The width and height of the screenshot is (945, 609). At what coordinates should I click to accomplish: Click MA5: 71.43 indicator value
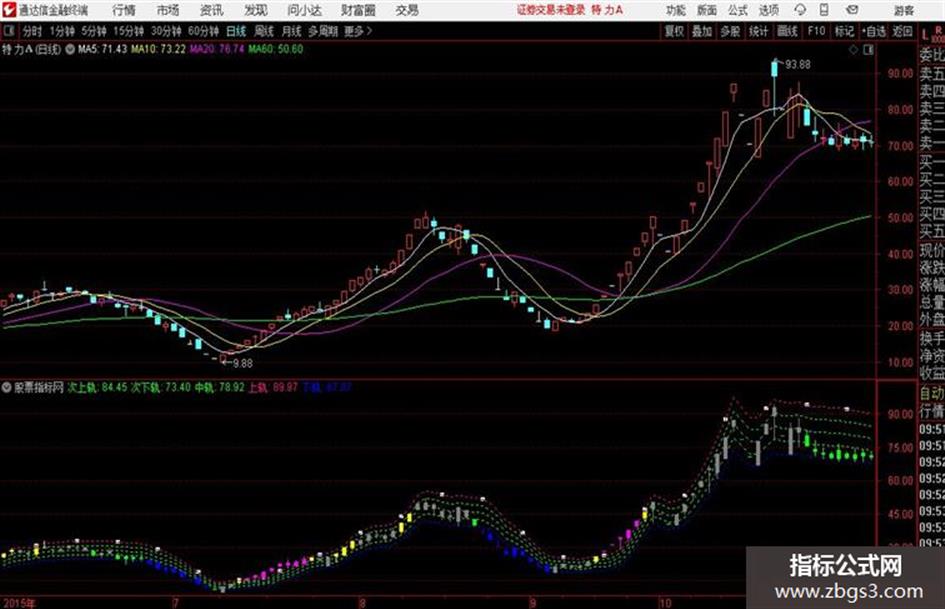tap(102, 49)
